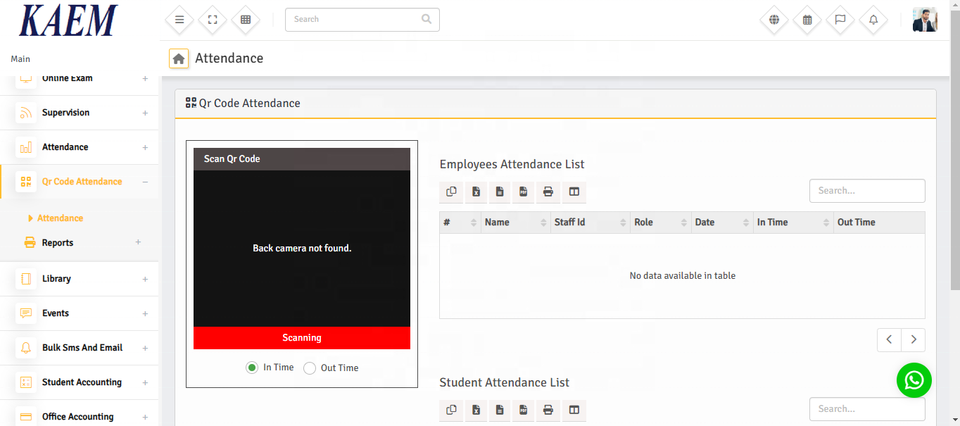The image size is (960, 426).
Task: Open the calendar icon in header
Action: click(x=807, y=19)
